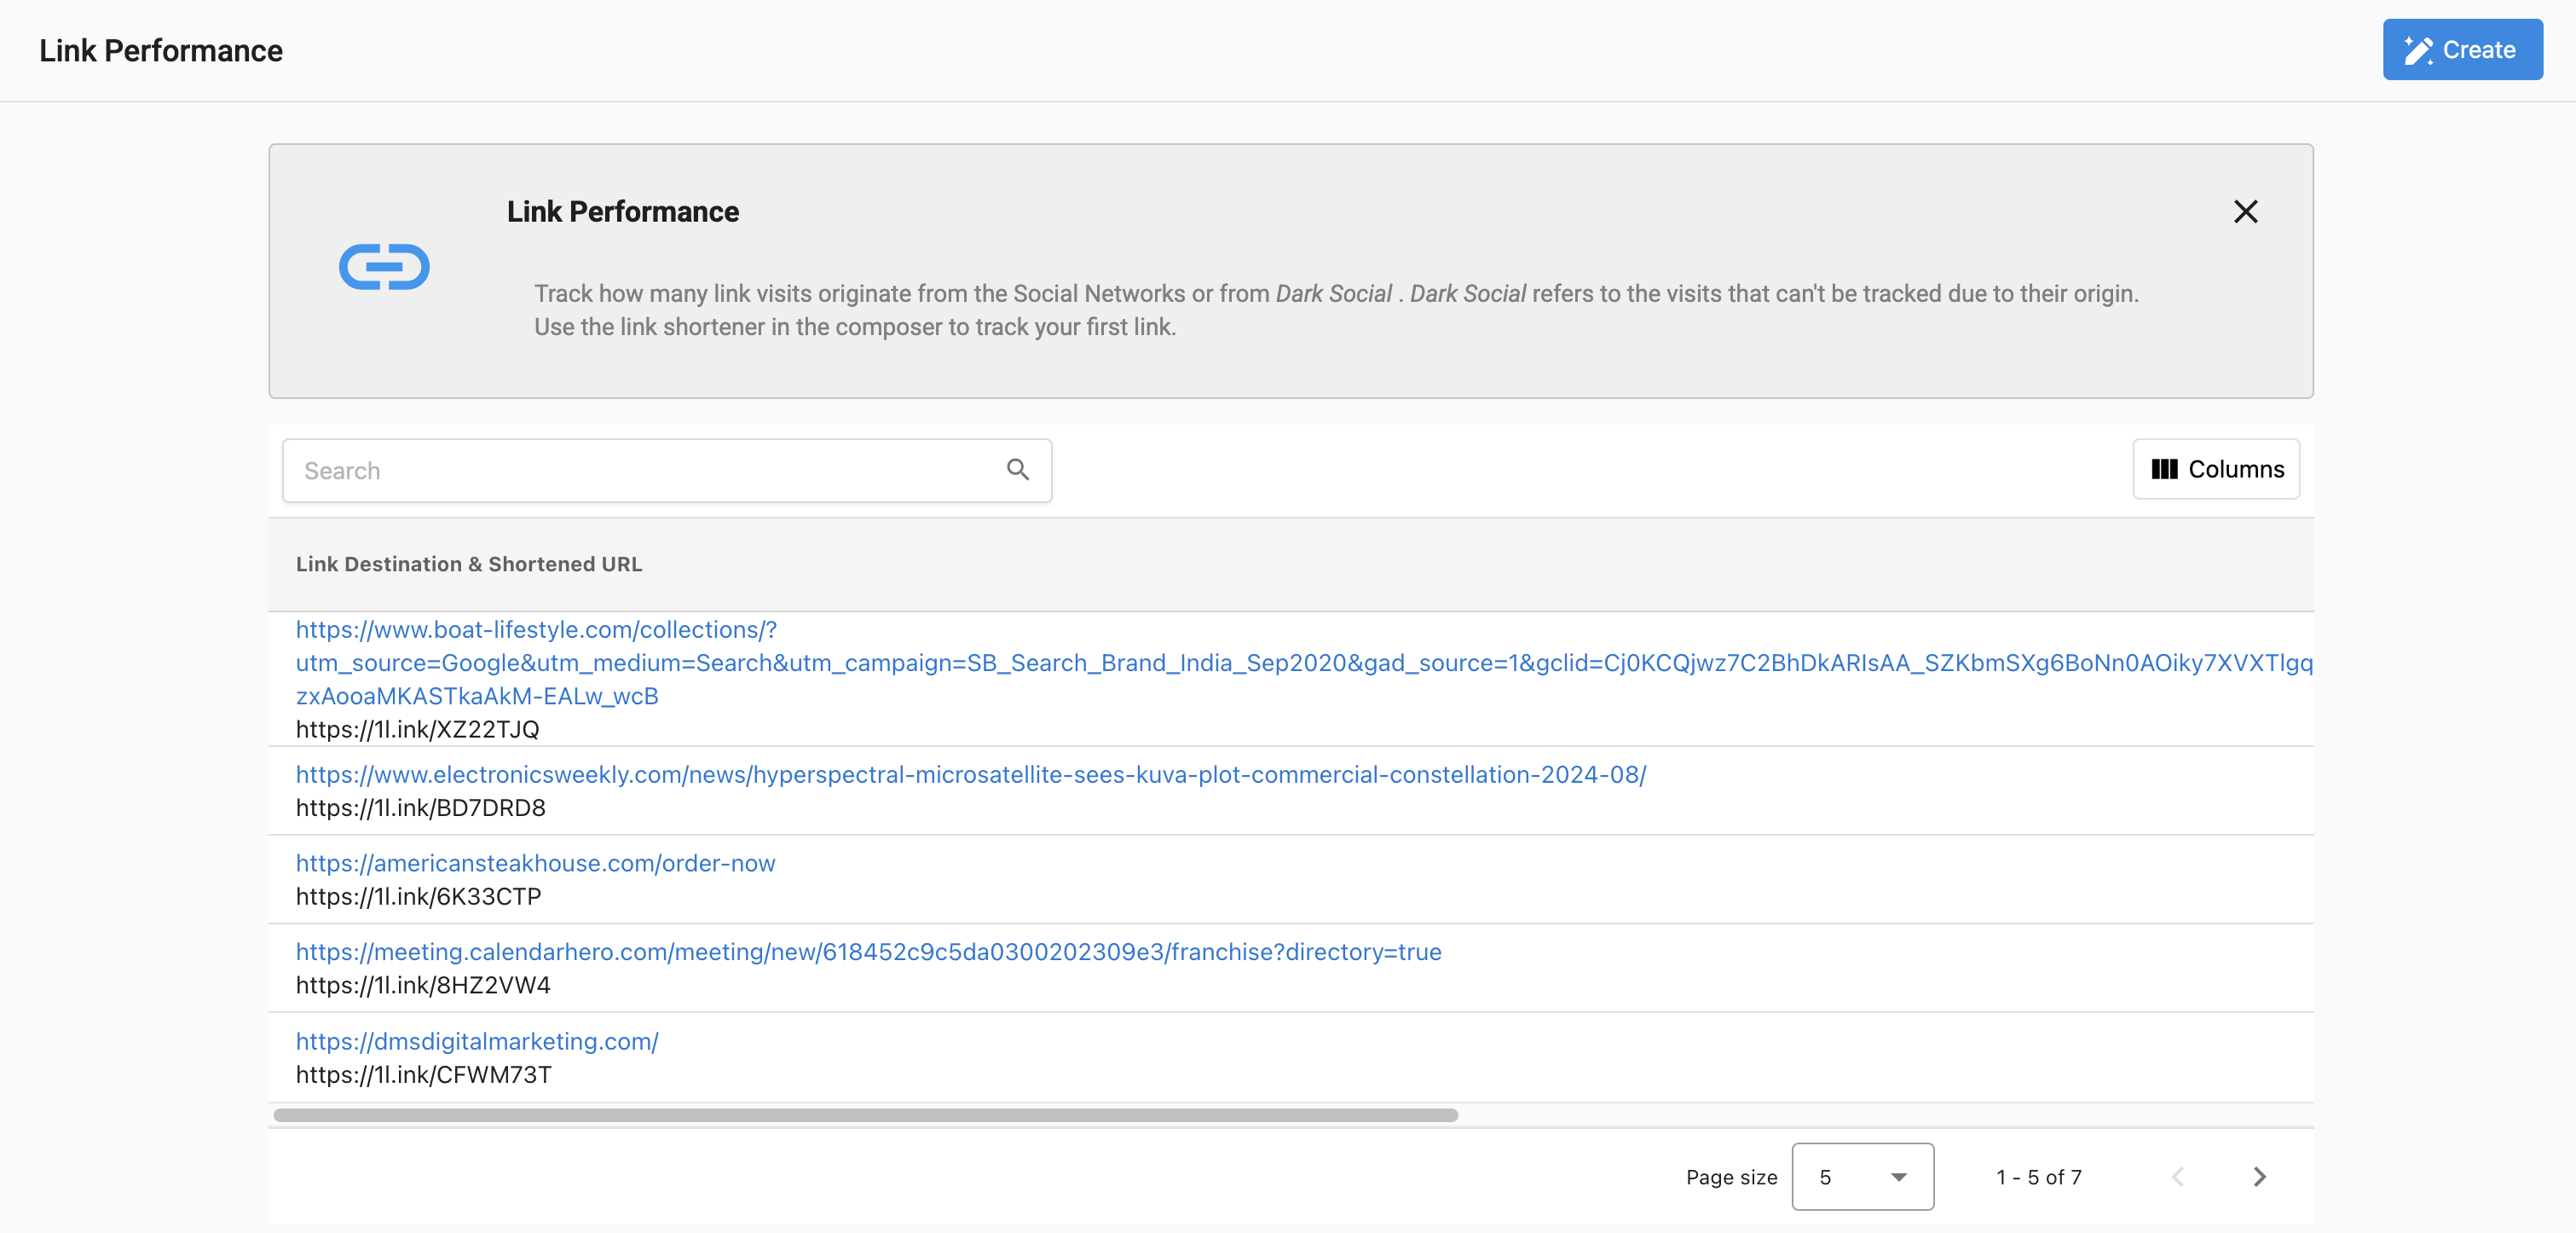Open the electronicsweekly.com hyperspectral article link
Image resolution: width=2576 pixels, height=1233 pixels.
[970, 774]
